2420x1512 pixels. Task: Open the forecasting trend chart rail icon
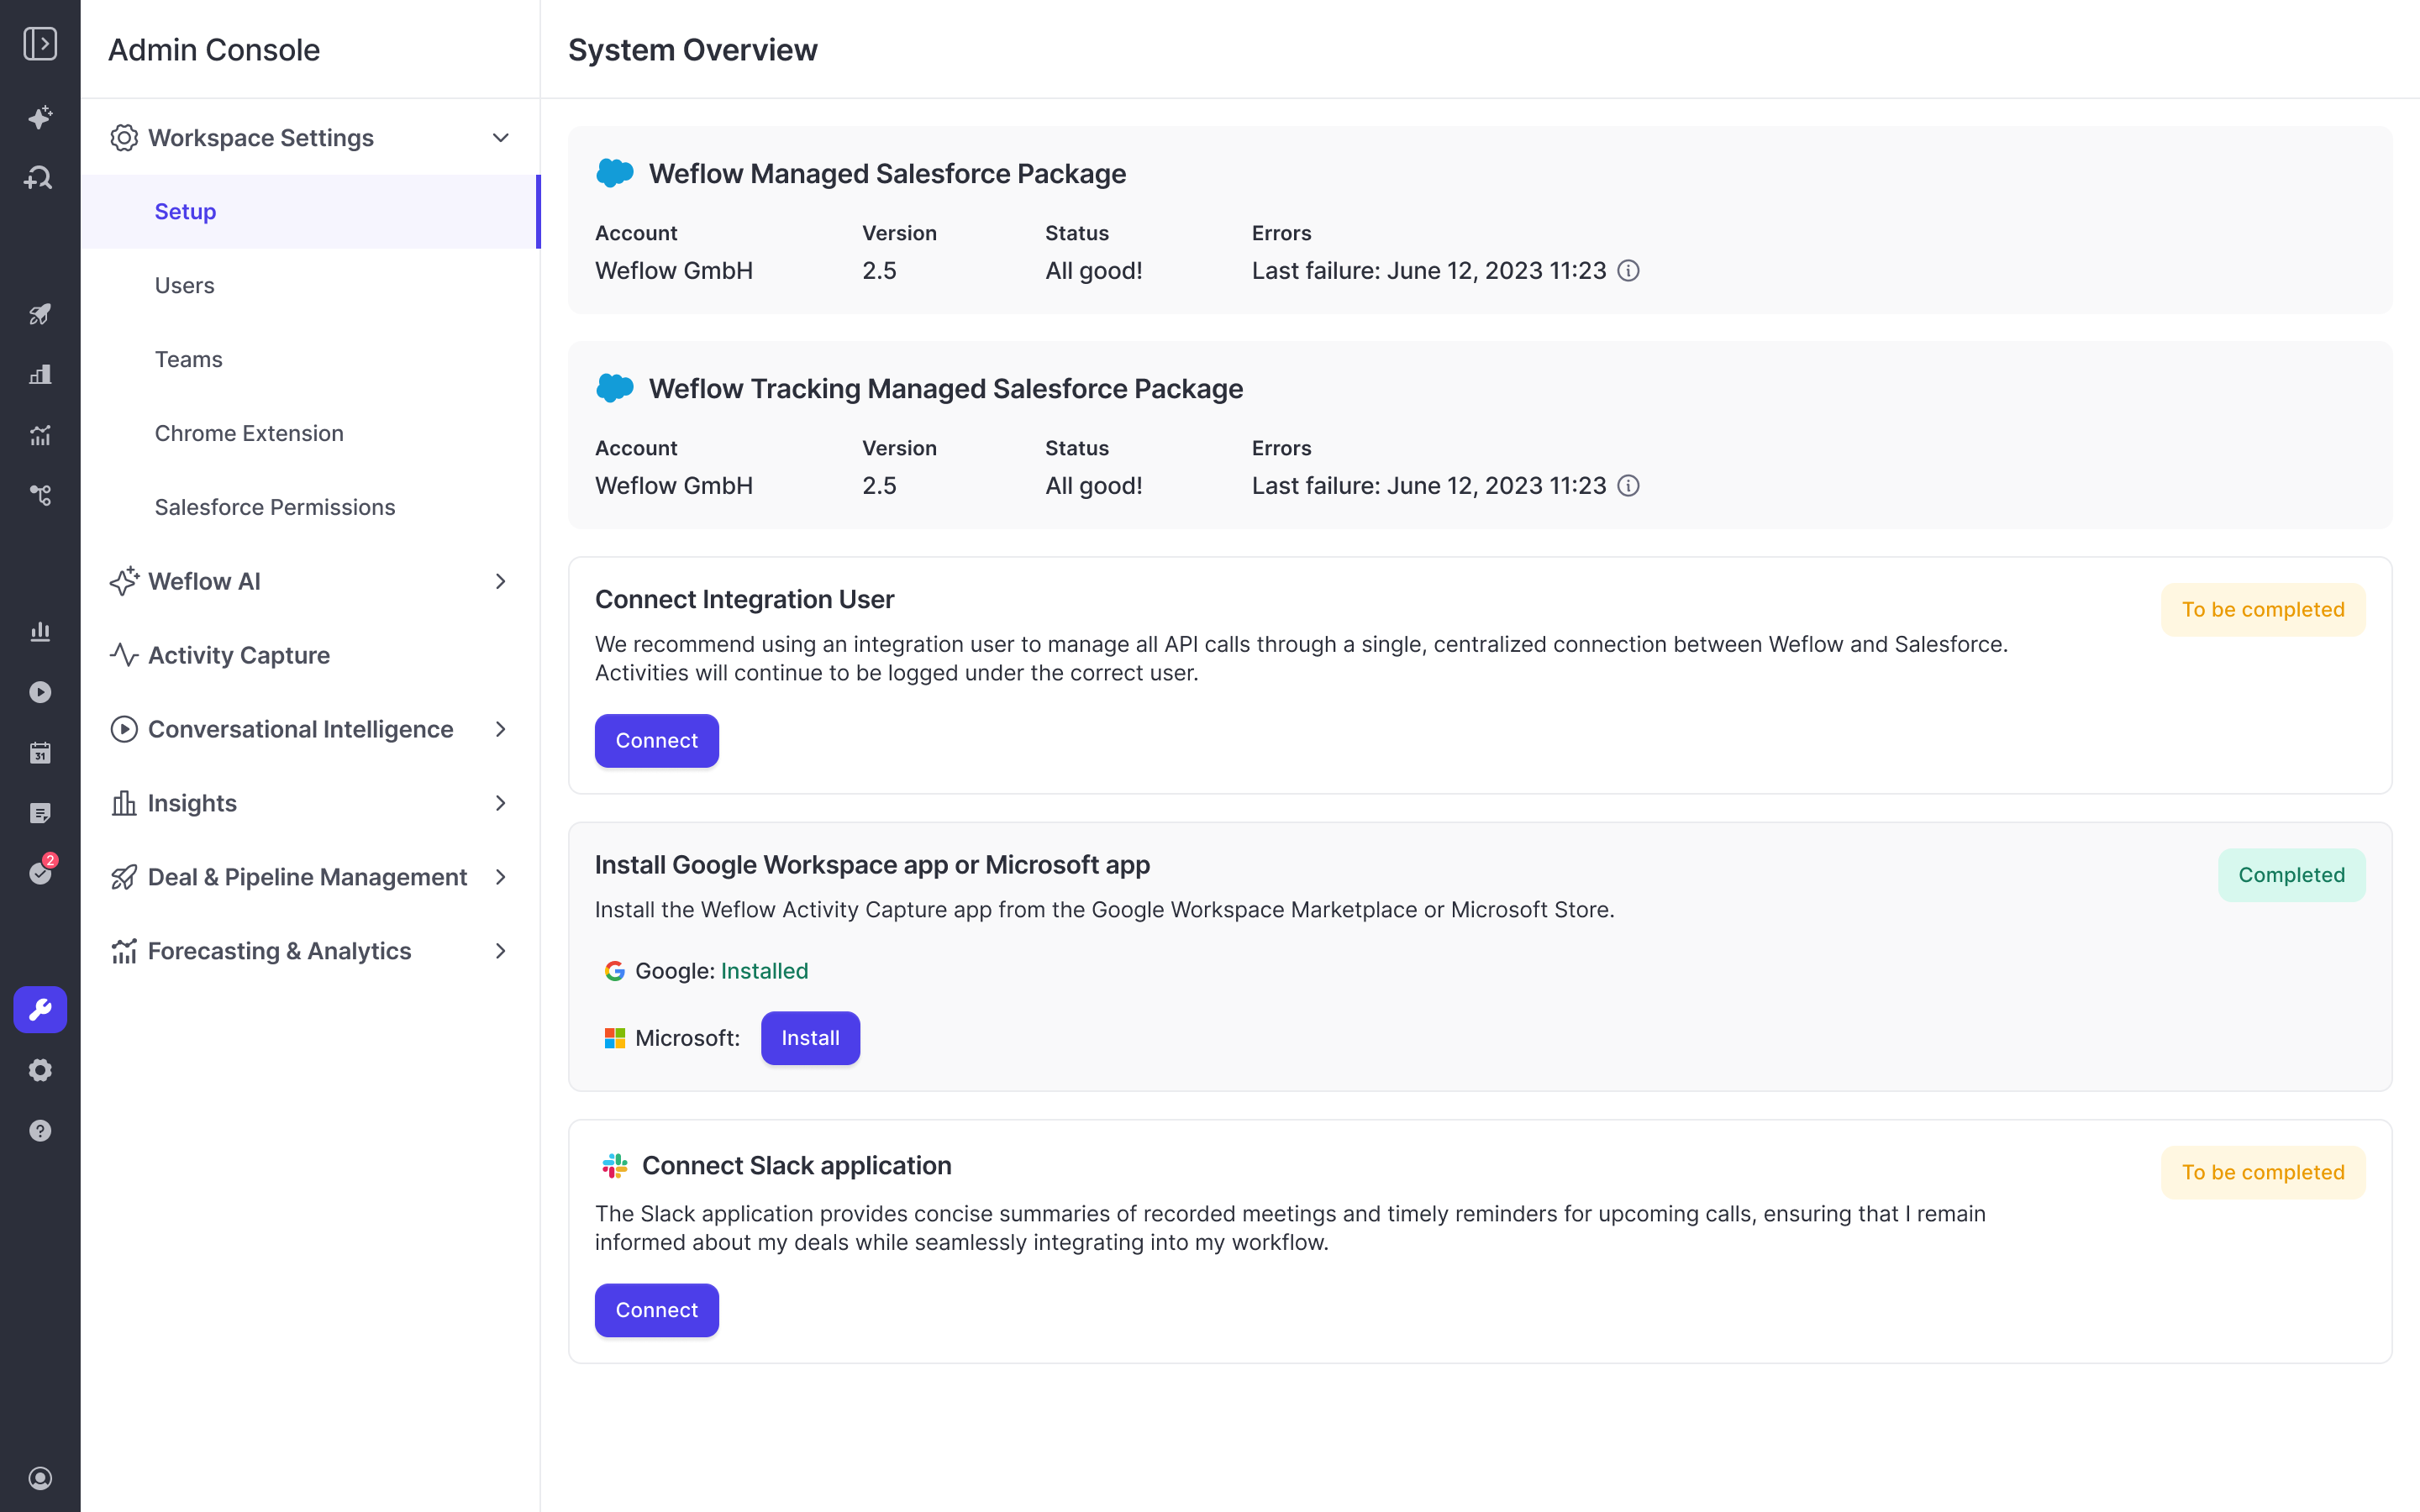tap(40, 435)
